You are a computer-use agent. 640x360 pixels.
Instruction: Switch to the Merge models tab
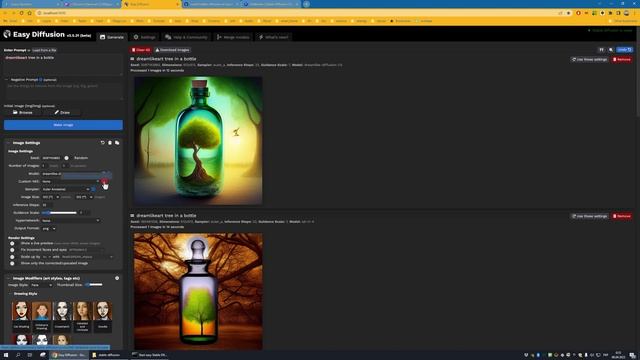[233, 37]
